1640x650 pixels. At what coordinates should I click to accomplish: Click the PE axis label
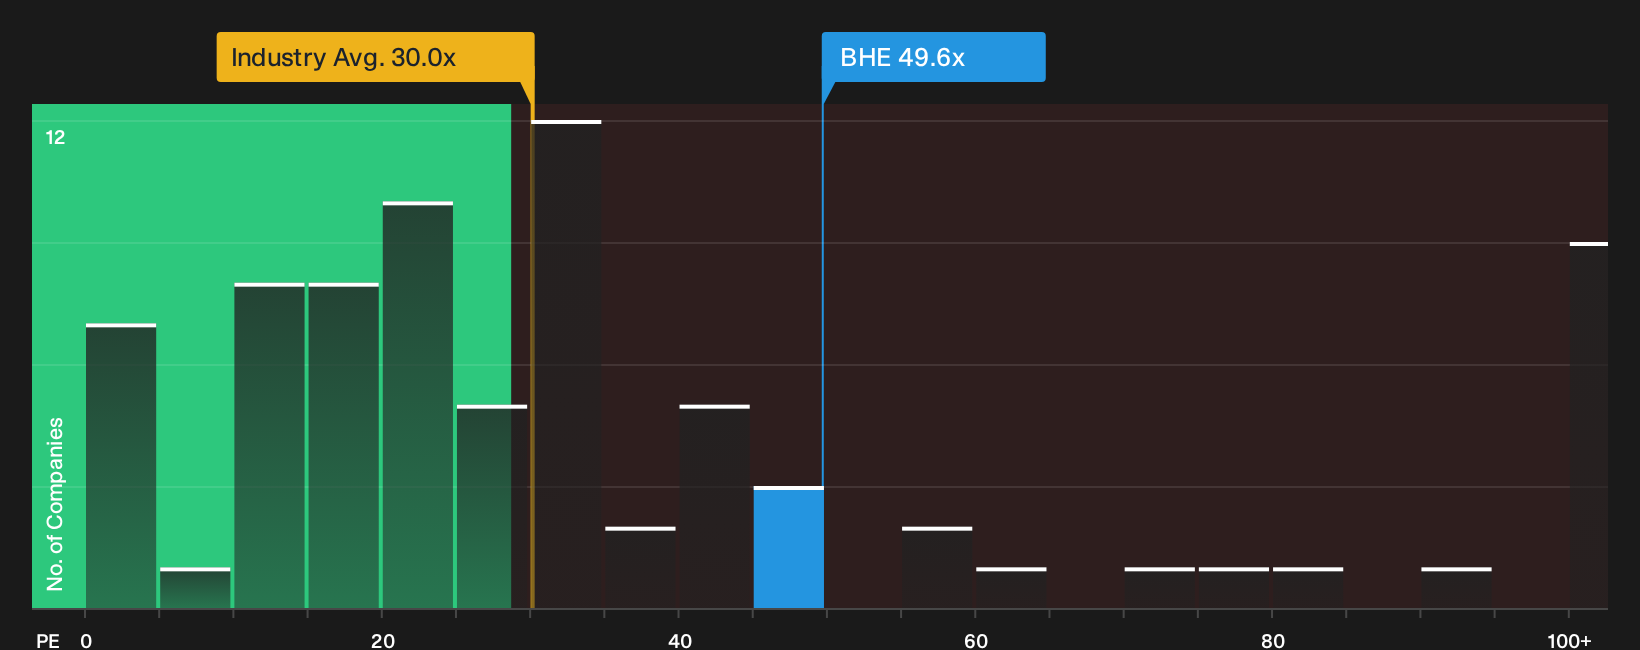48,641
